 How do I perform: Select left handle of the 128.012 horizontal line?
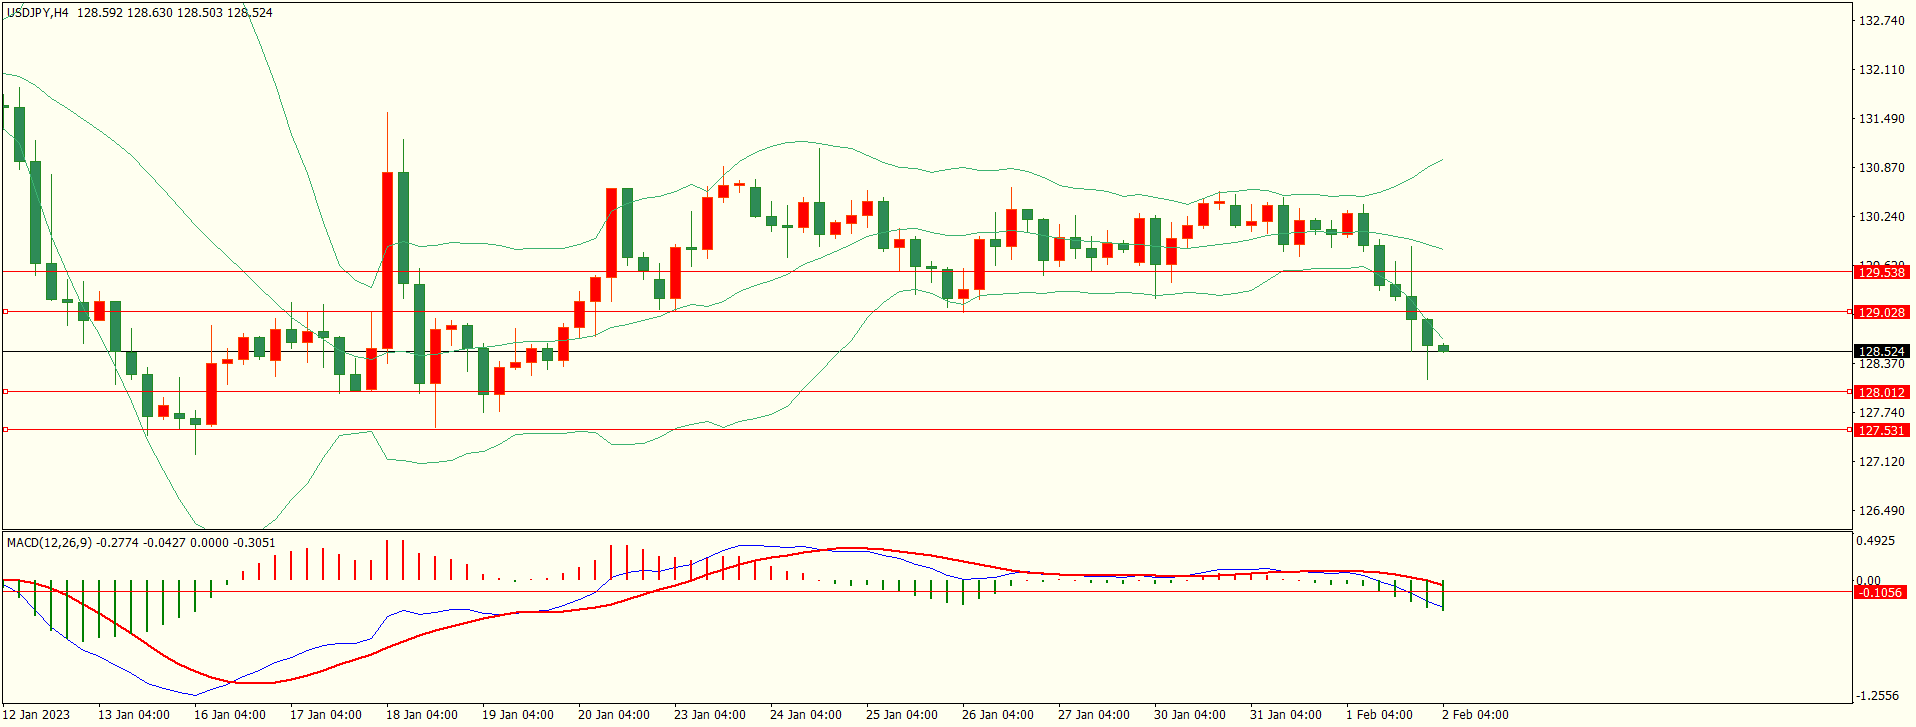(5, 392)
